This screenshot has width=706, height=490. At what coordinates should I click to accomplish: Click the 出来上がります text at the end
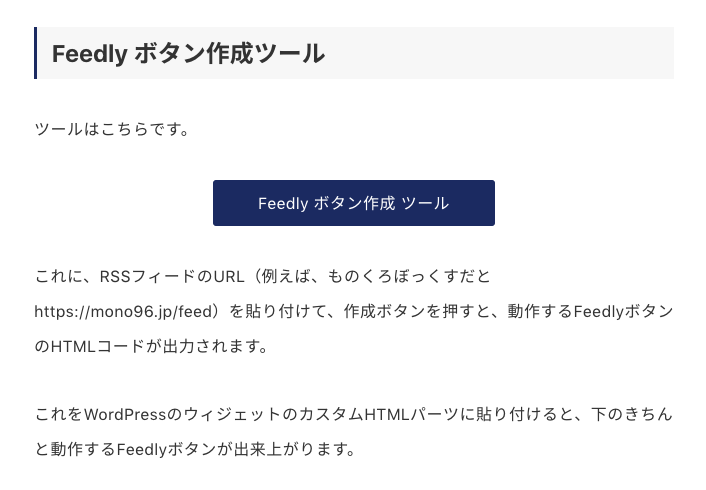point(305,449)
